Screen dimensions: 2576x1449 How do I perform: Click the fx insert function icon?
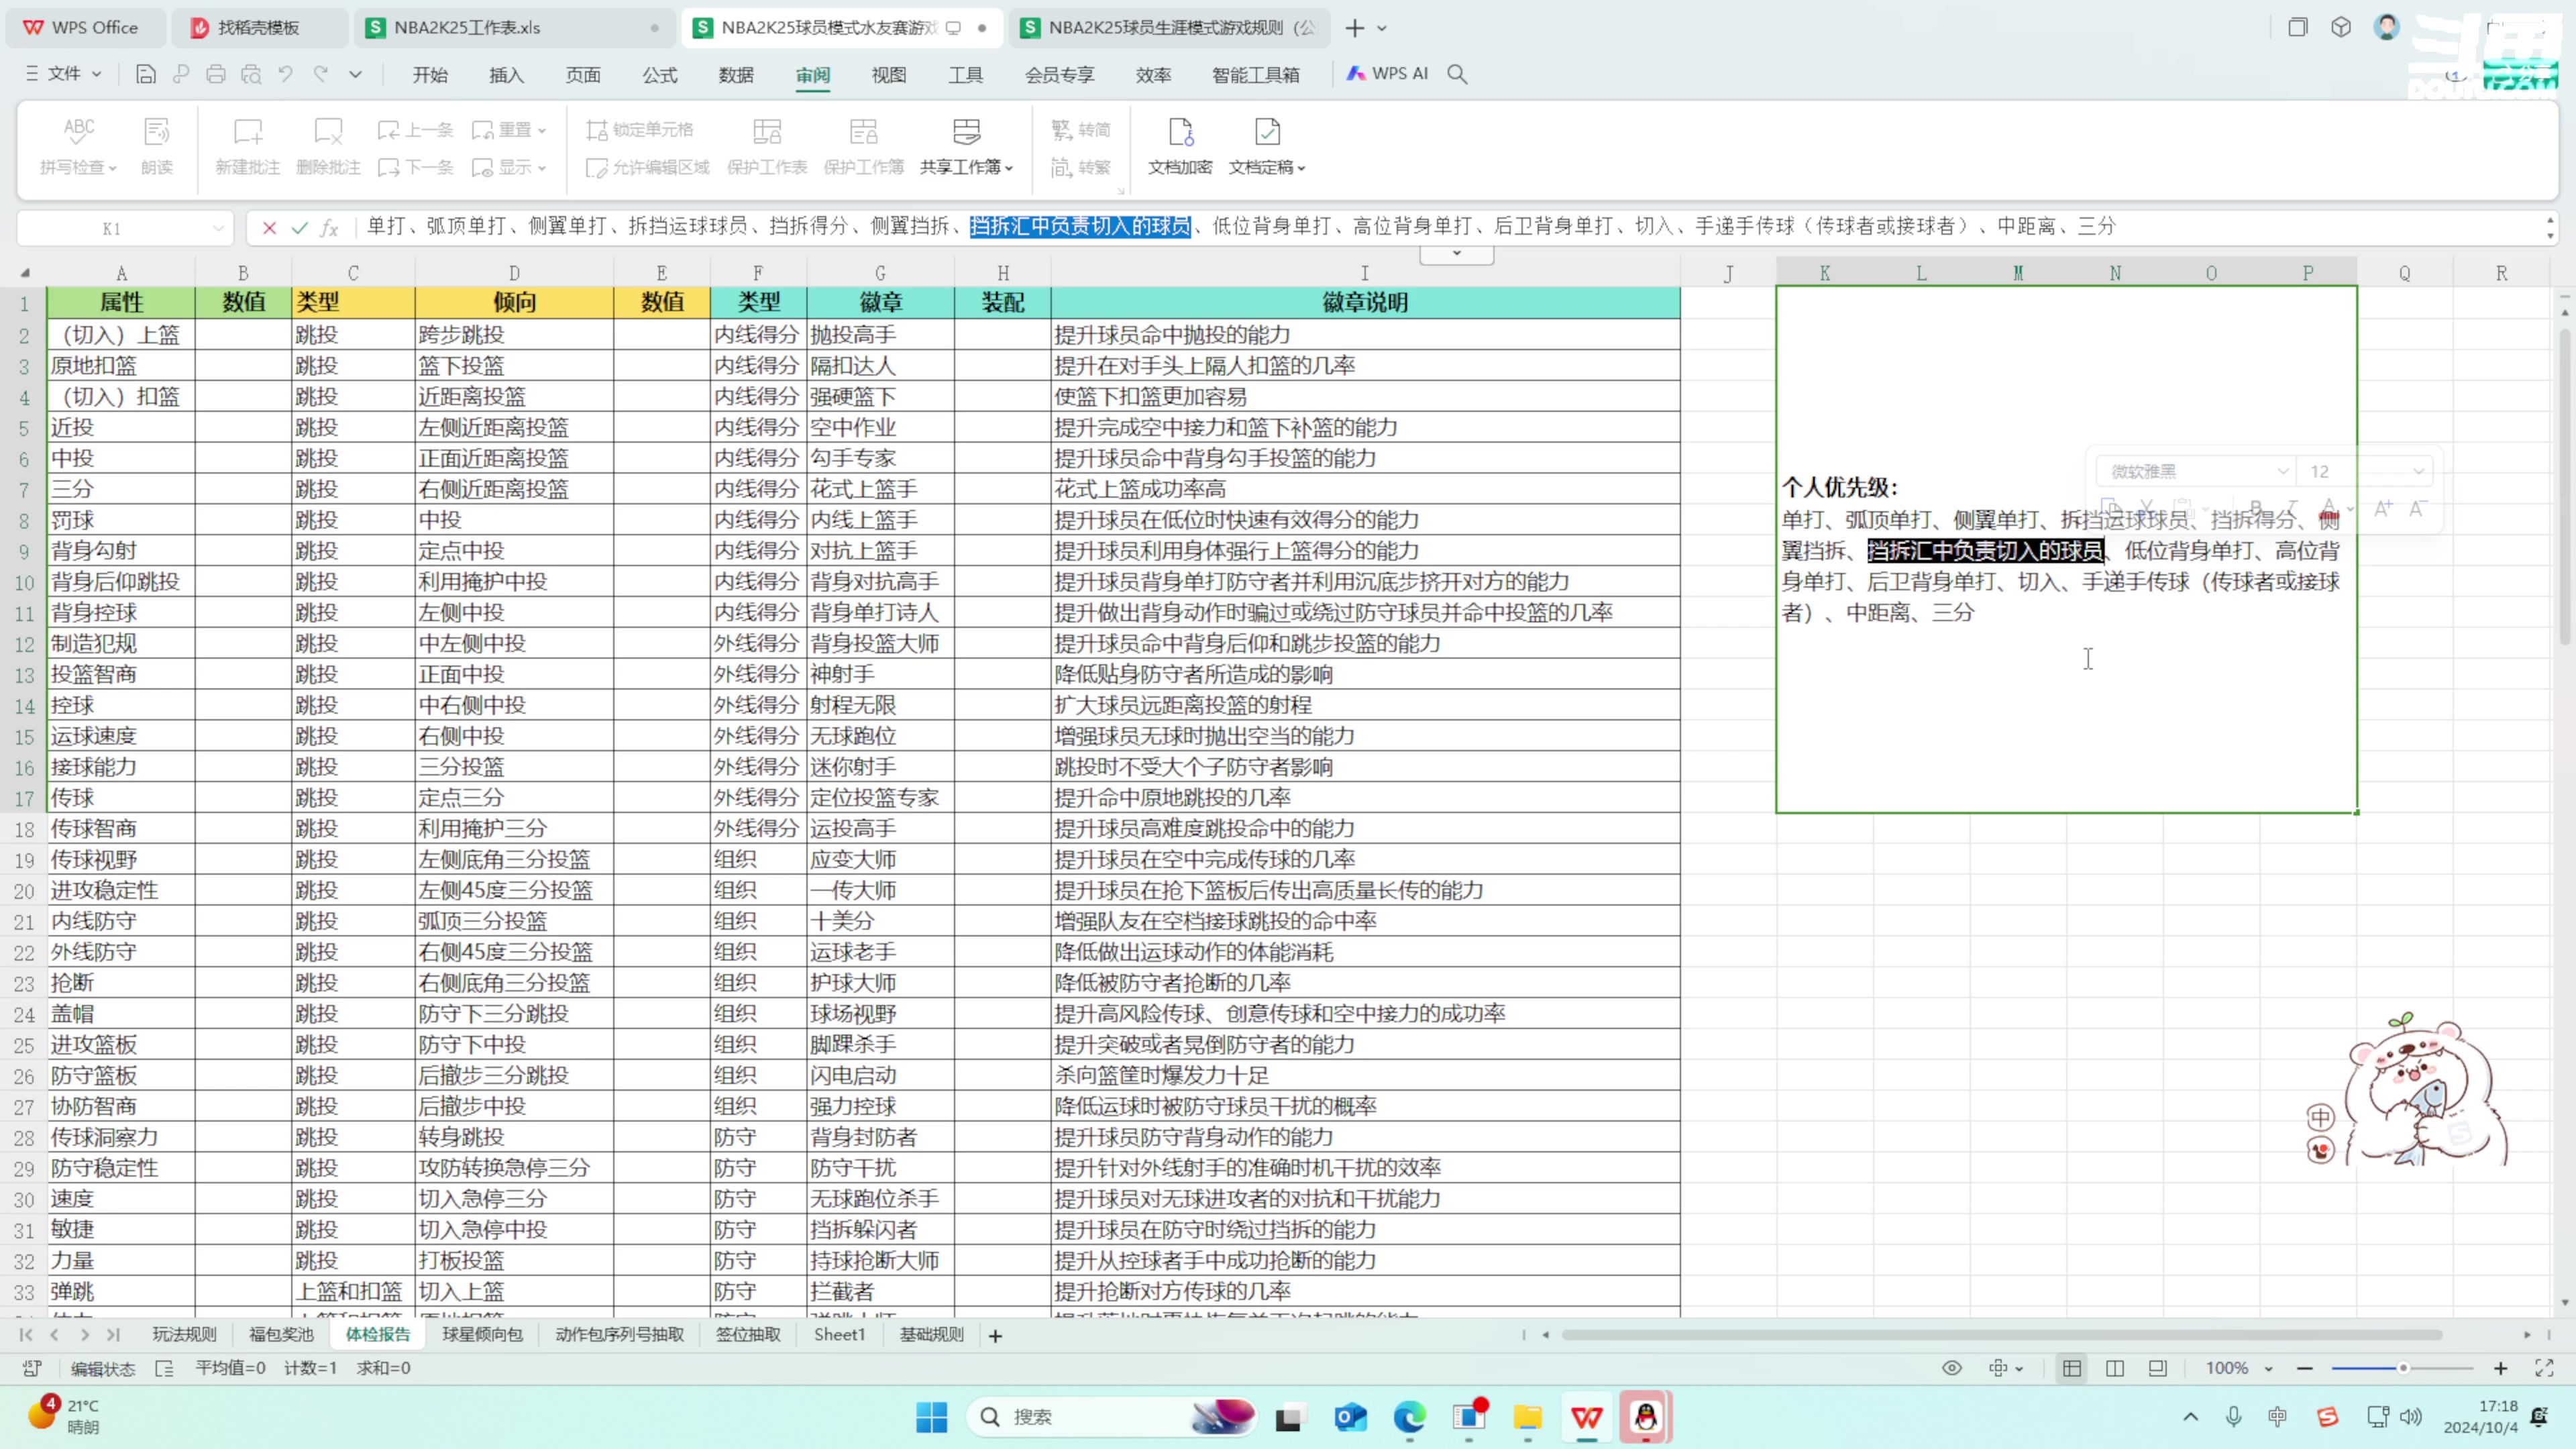pos(329,228)
